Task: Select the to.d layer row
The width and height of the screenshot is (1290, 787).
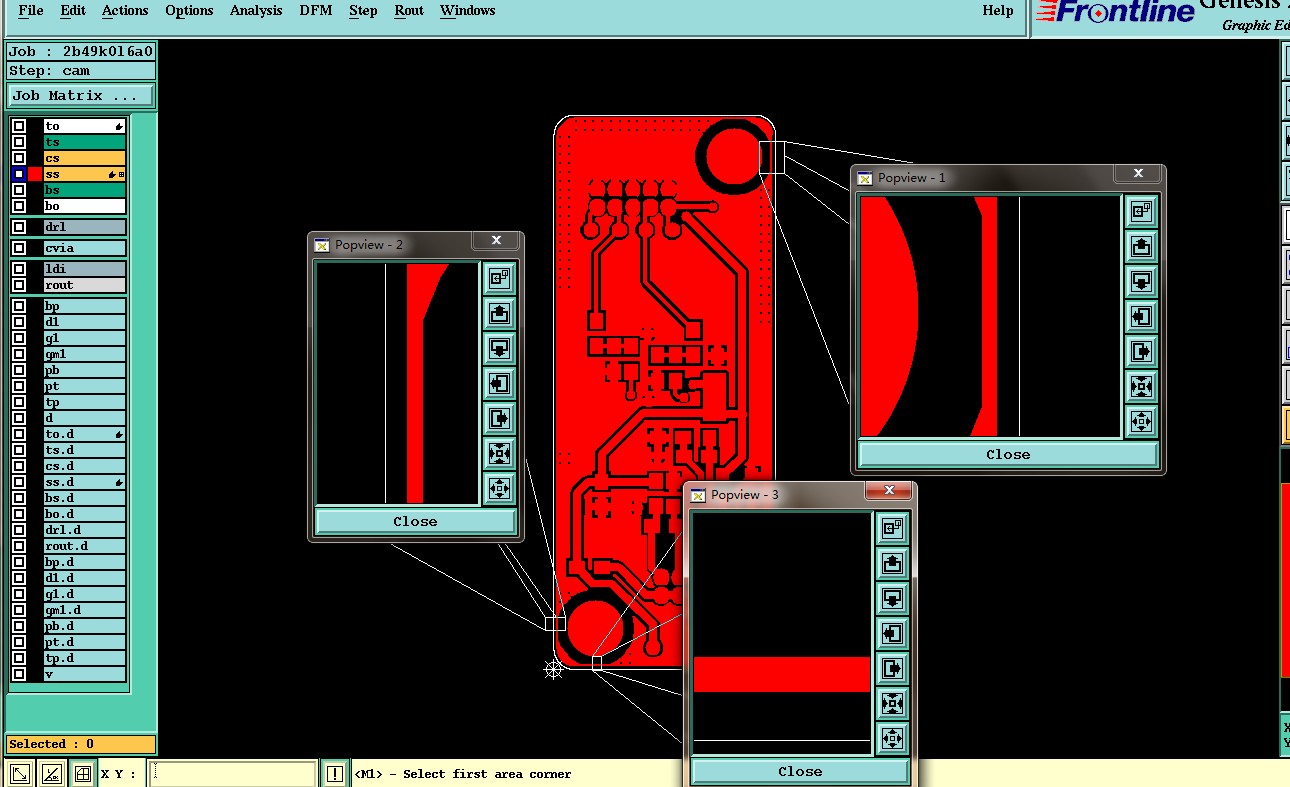Action: point(84,434)
